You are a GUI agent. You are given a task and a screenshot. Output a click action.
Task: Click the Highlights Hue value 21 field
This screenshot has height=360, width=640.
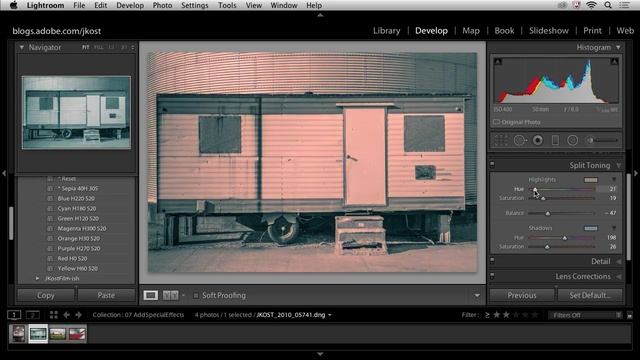point(608,189)
